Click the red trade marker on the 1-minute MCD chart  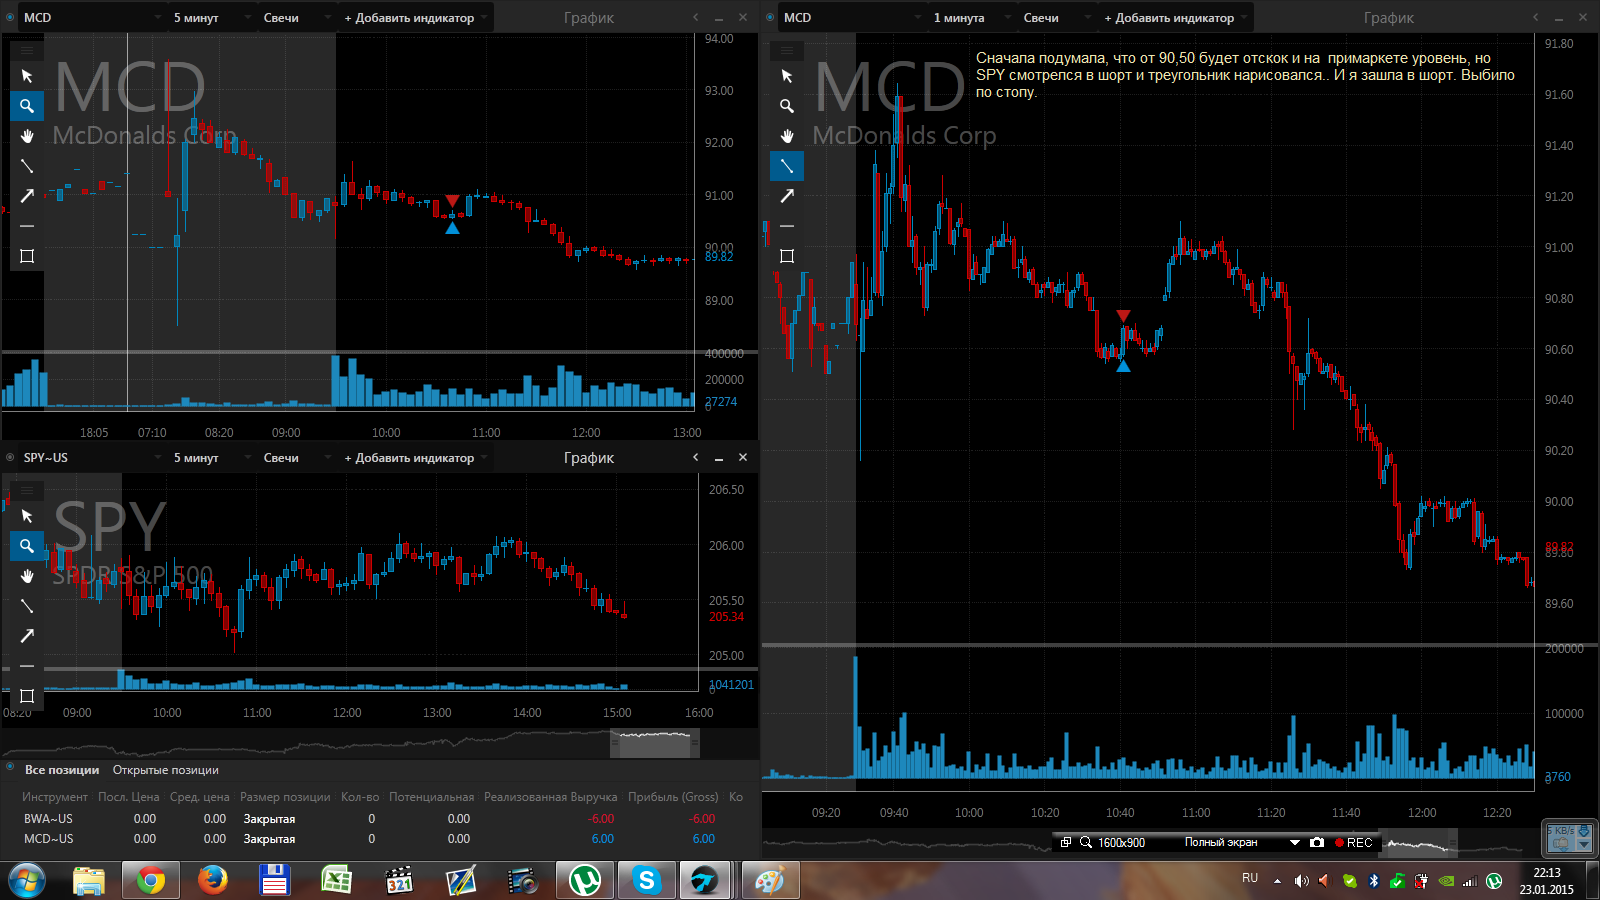(x=1123, y=316)
